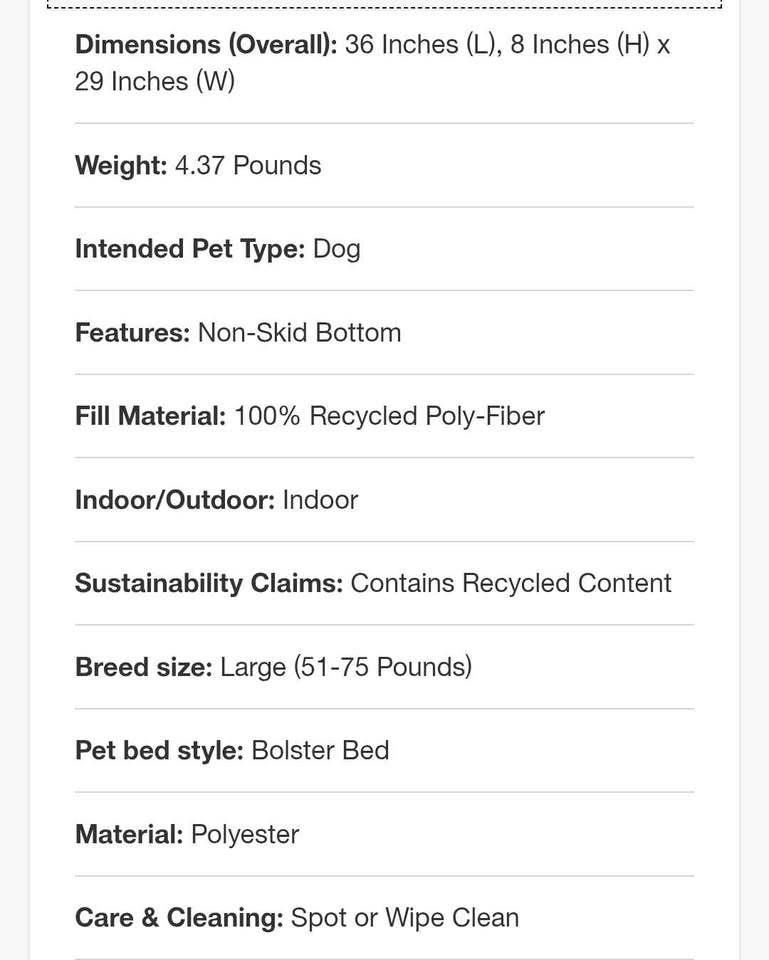Select the "100% Recycled Poly-Fiber" value
This screenshot has height=960, width=769.
(x=389, y=416)
